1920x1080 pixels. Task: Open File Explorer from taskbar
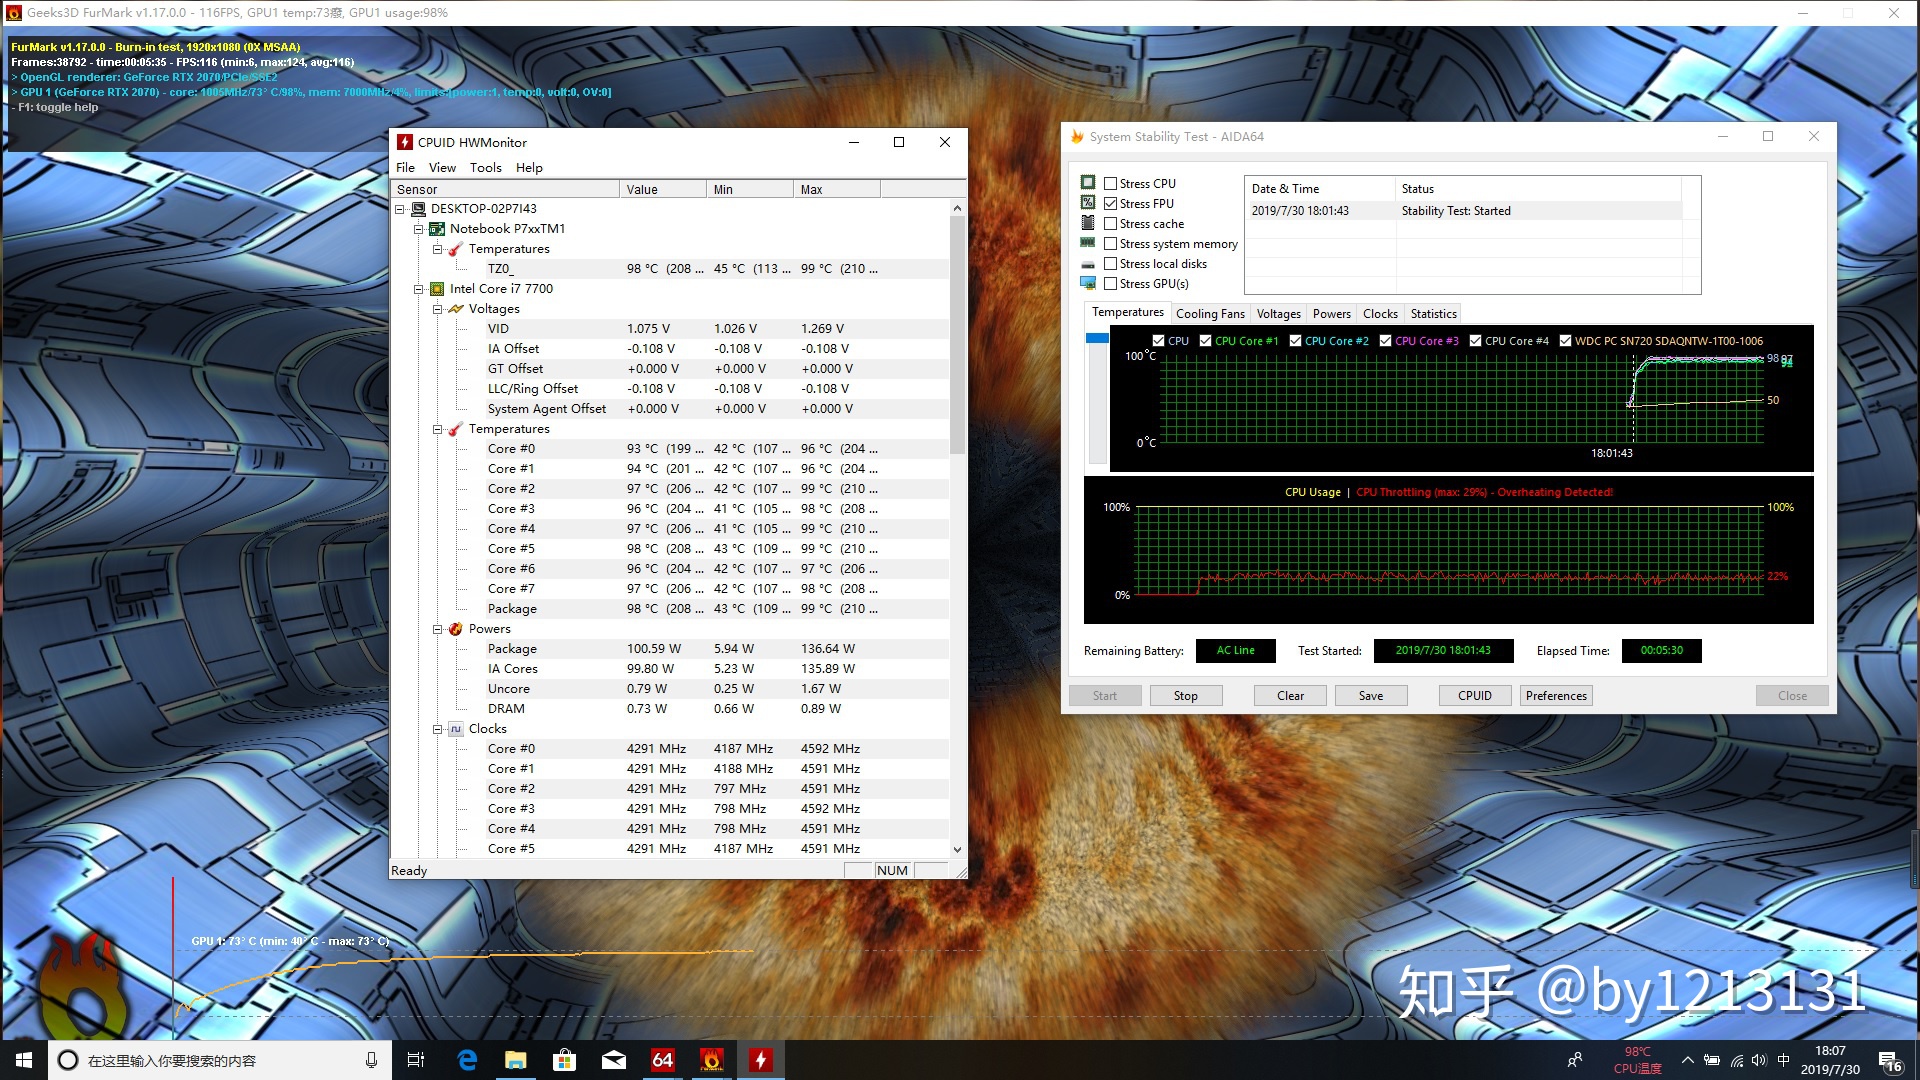tap(516, 1060)
